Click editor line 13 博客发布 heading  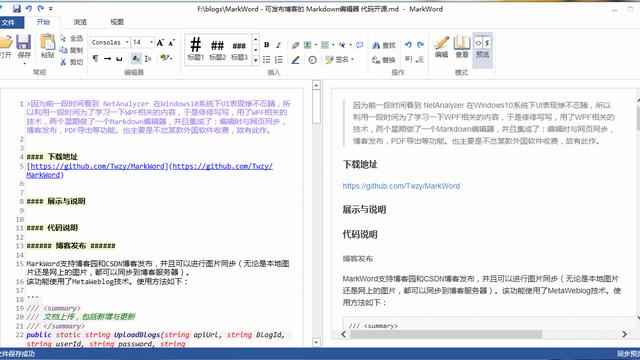pyautogui.click(x=71, y=246)
